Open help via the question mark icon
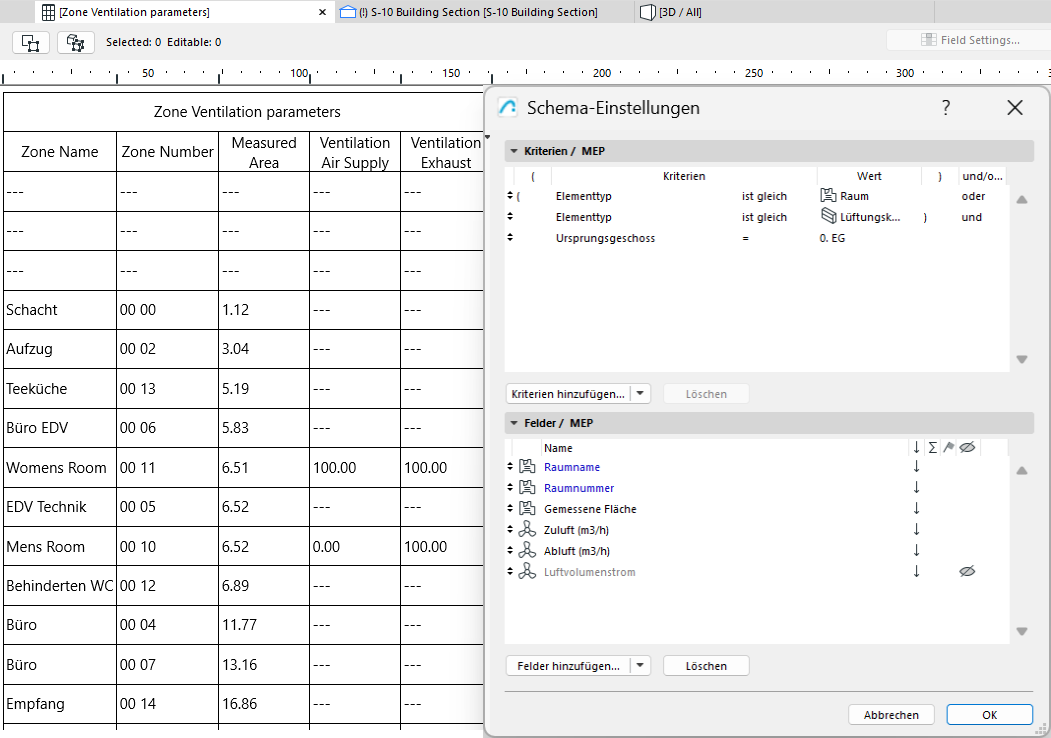This screenshot has width=1051, height=738. pos(945,108)
